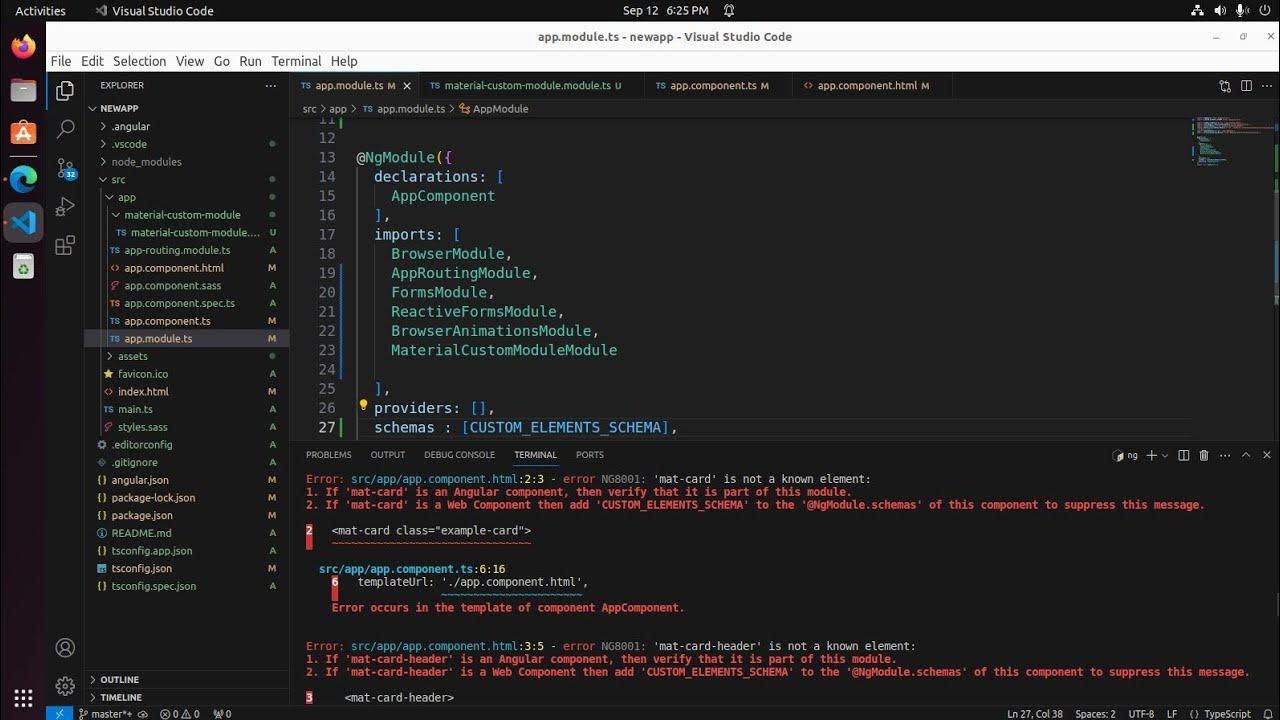
Task: Open the Manage gear icon
Action: click(x=65, y=686)
